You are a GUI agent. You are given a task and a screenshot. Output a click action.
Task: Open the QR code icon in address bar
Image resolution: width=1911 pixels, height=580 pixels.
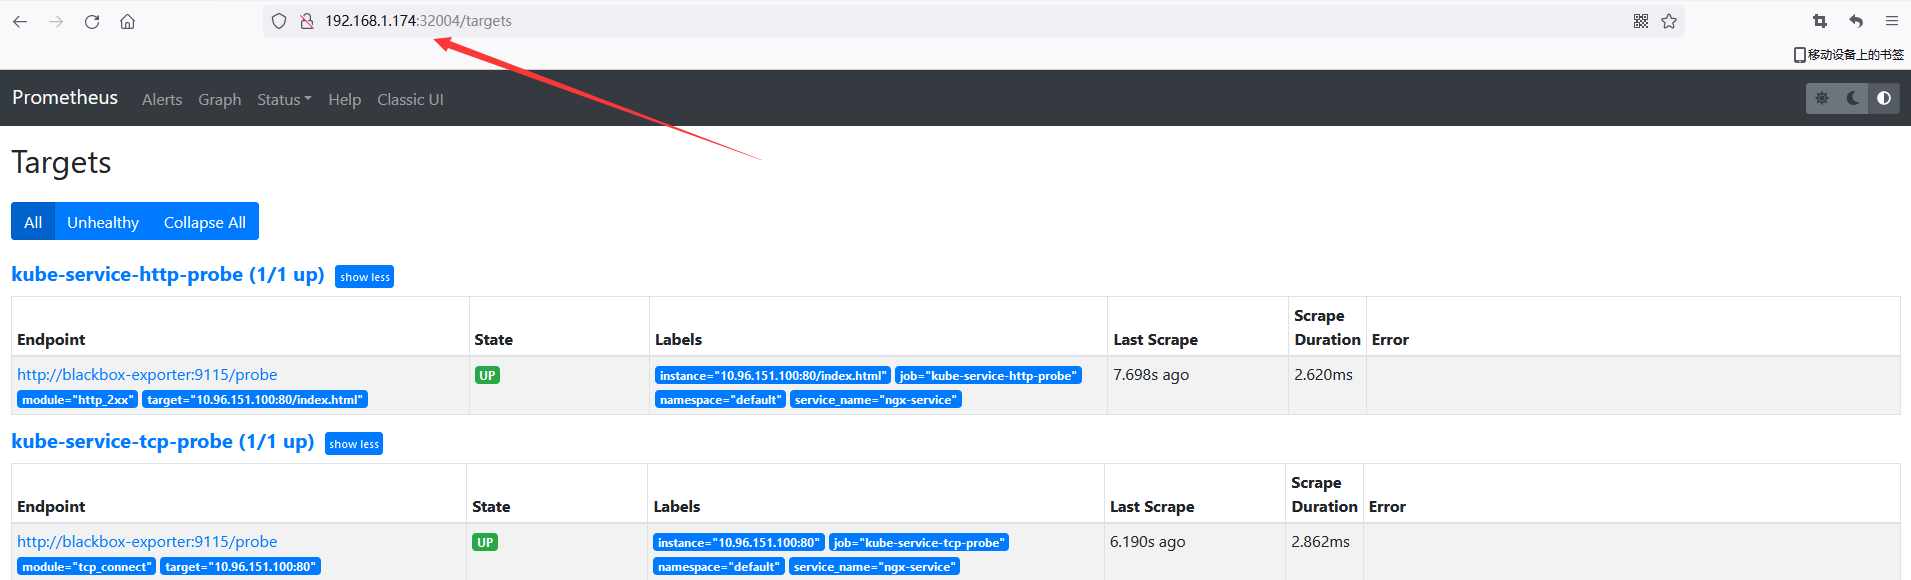[1641, 21]
